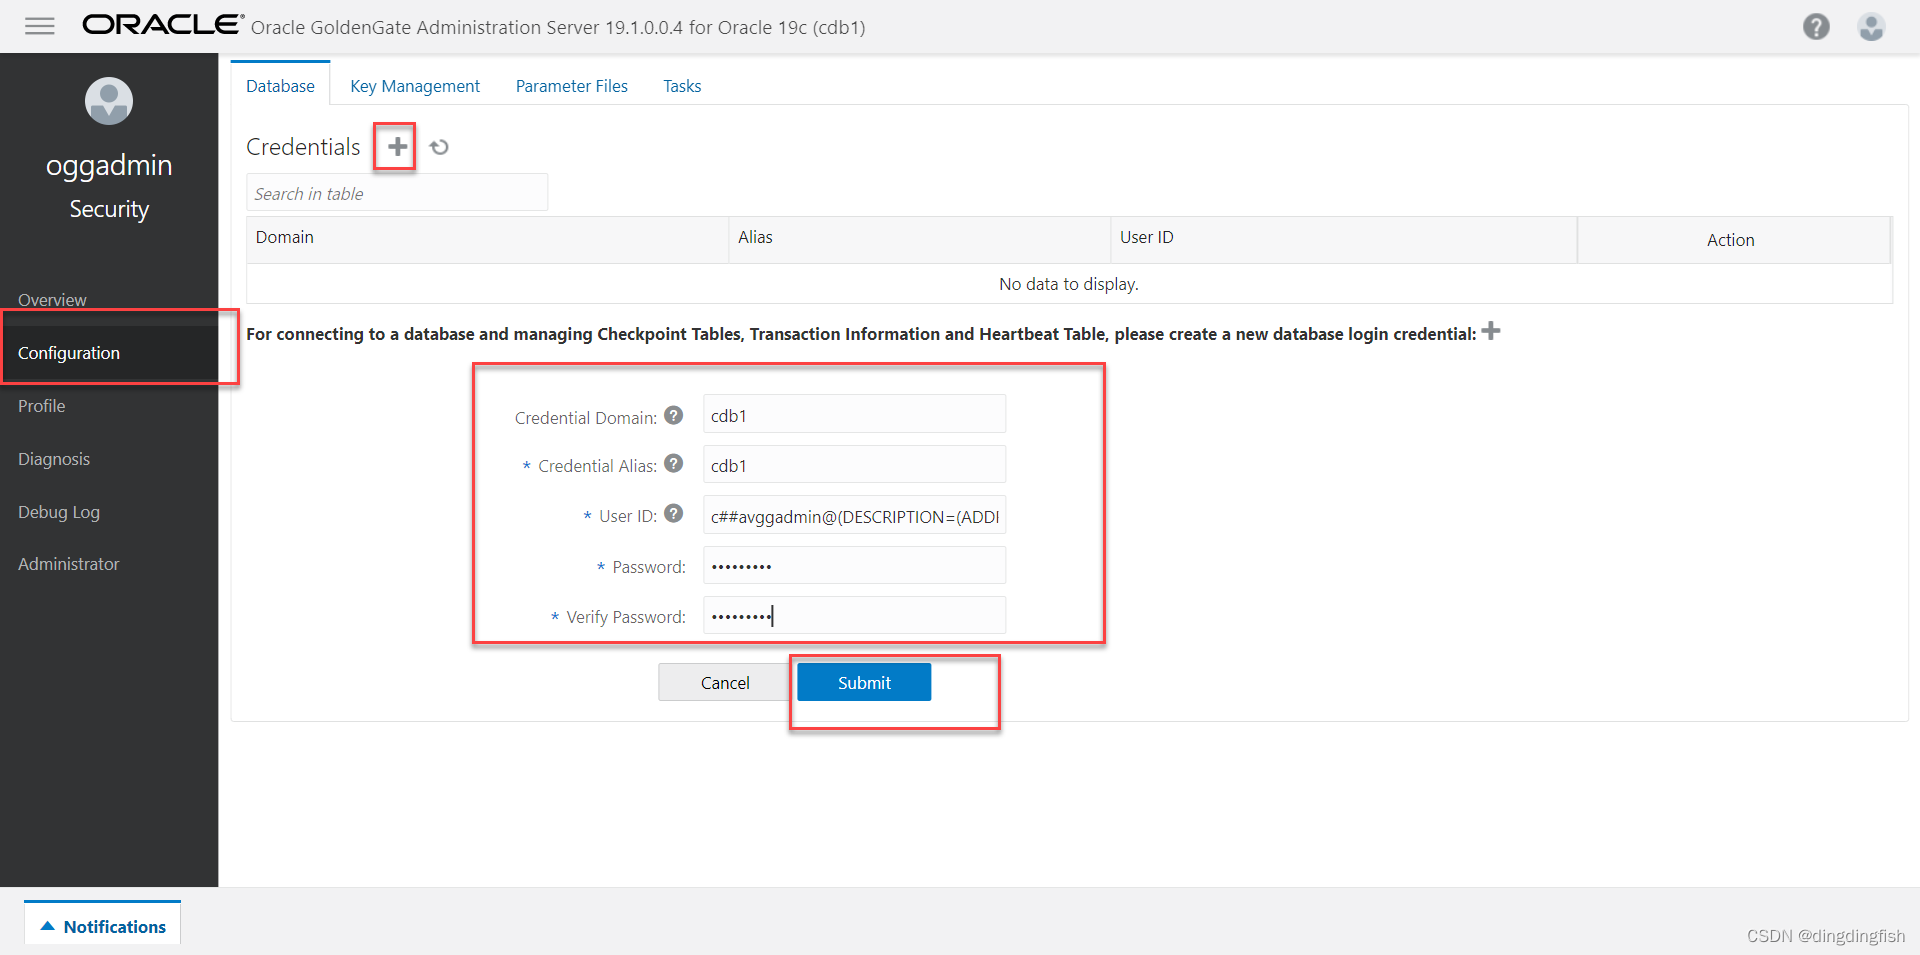The height and width of the screenshot is (955, 1920).
Task: Click the help question mark icon in header
Action: pos(1816,27)
